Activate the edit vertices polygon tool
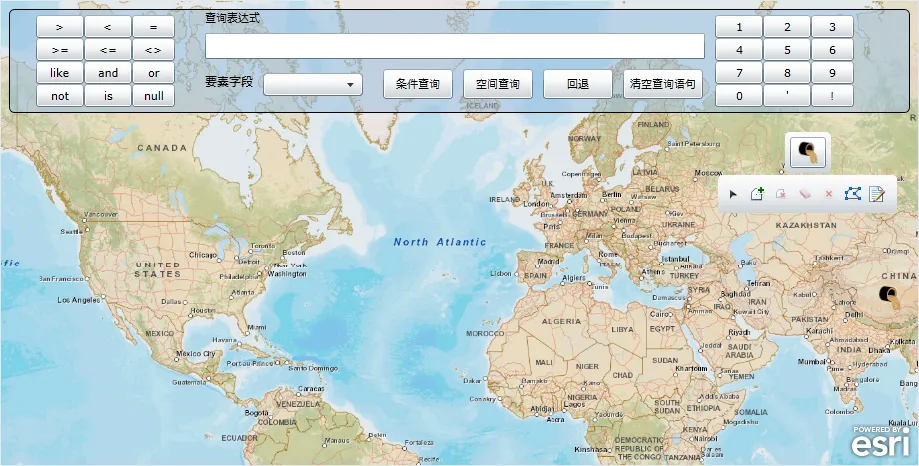The height and width of the screenshot is (466, 919). [853, 193]
